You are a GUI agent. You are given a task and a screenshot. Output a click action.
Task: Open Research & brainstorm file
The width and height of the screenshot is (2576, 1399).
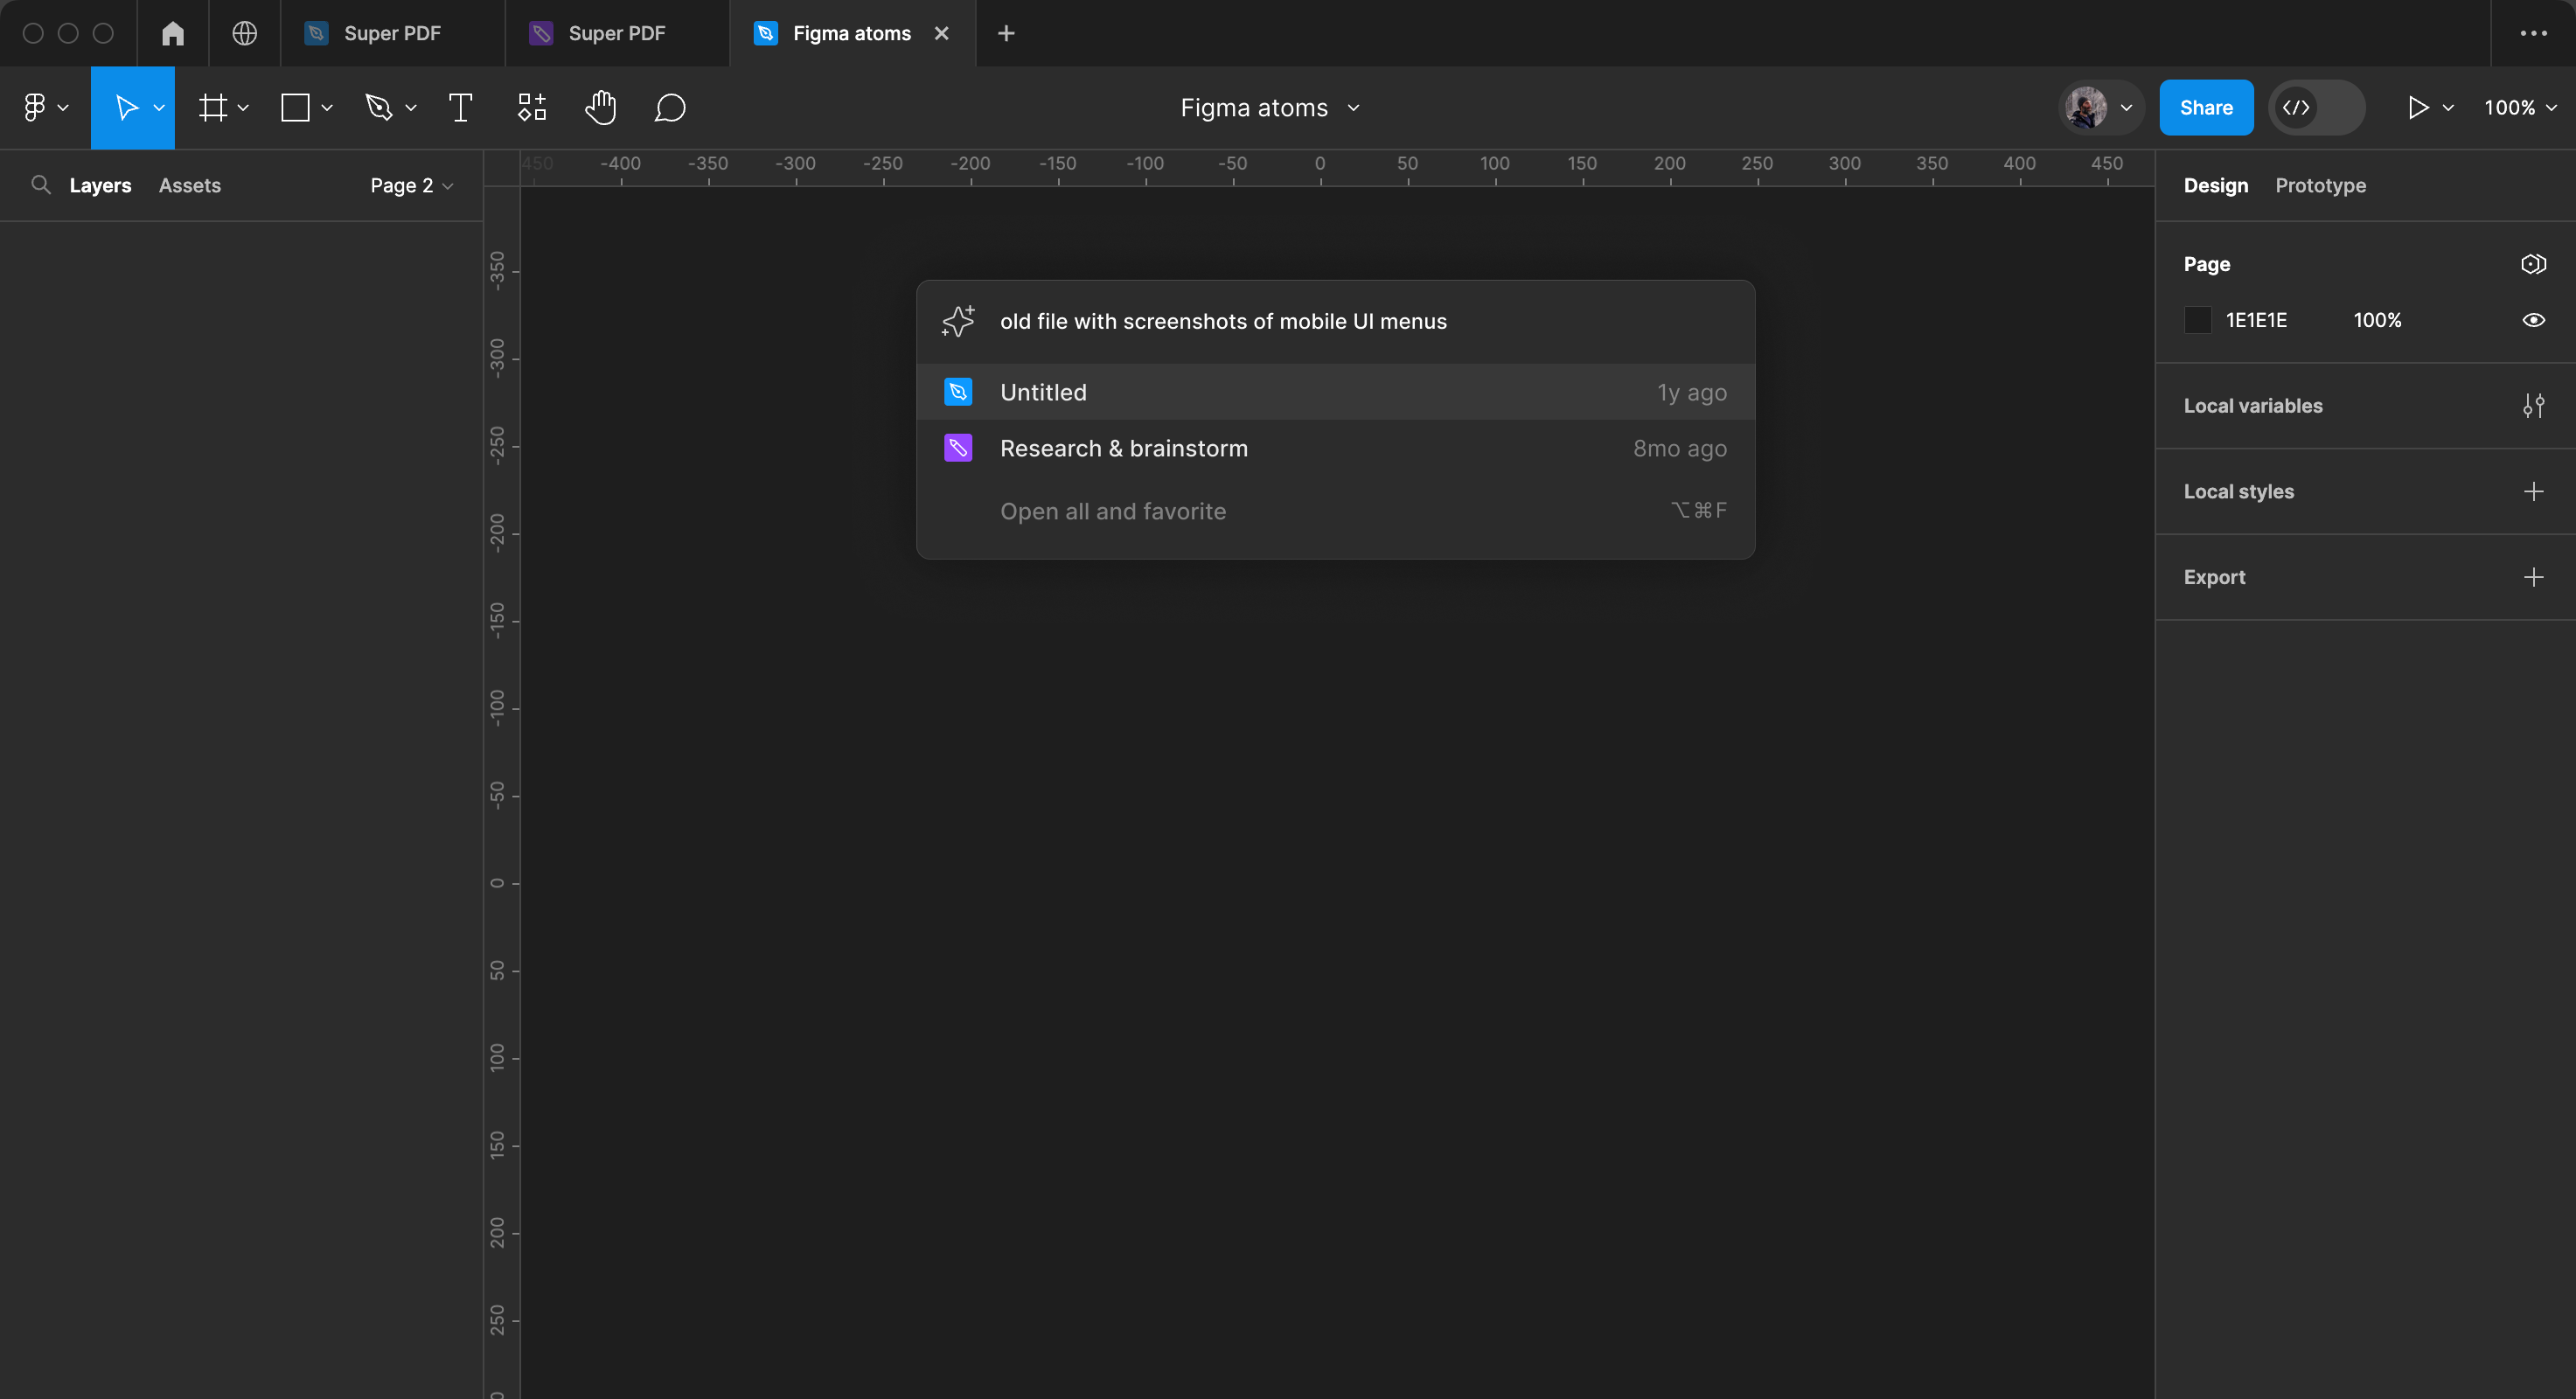[1124, 448]
